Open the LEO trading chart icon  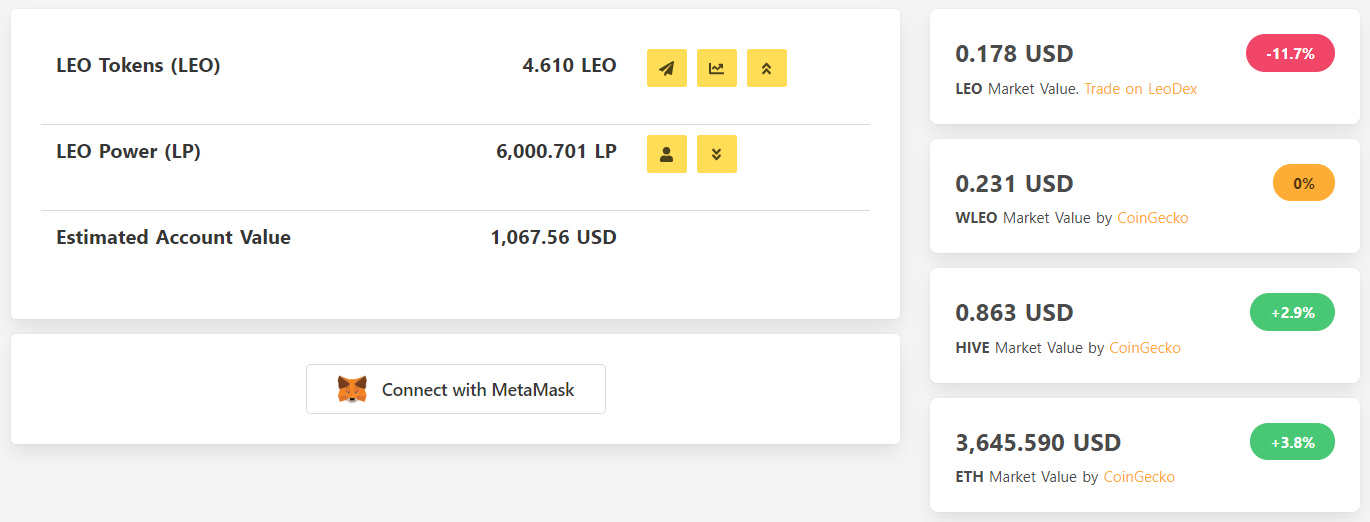tap(717, 68)
